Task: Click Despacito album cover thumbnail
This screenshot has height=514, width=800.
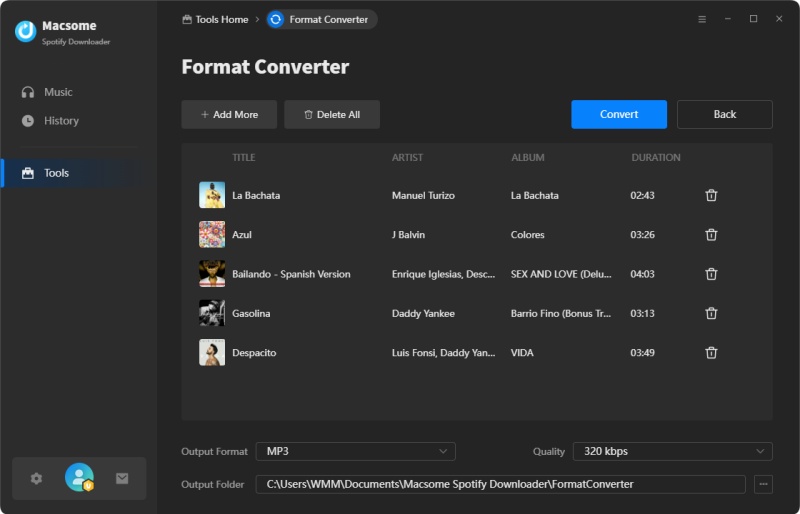Action: pyautogui.click(x=212, y=352)
